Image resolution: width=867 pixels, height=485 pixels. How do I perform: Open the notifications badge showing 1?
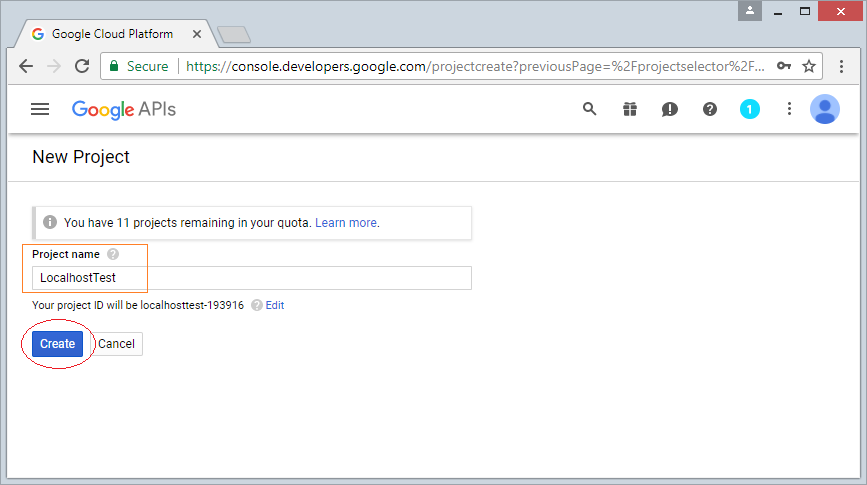click(x=750, y=109)
